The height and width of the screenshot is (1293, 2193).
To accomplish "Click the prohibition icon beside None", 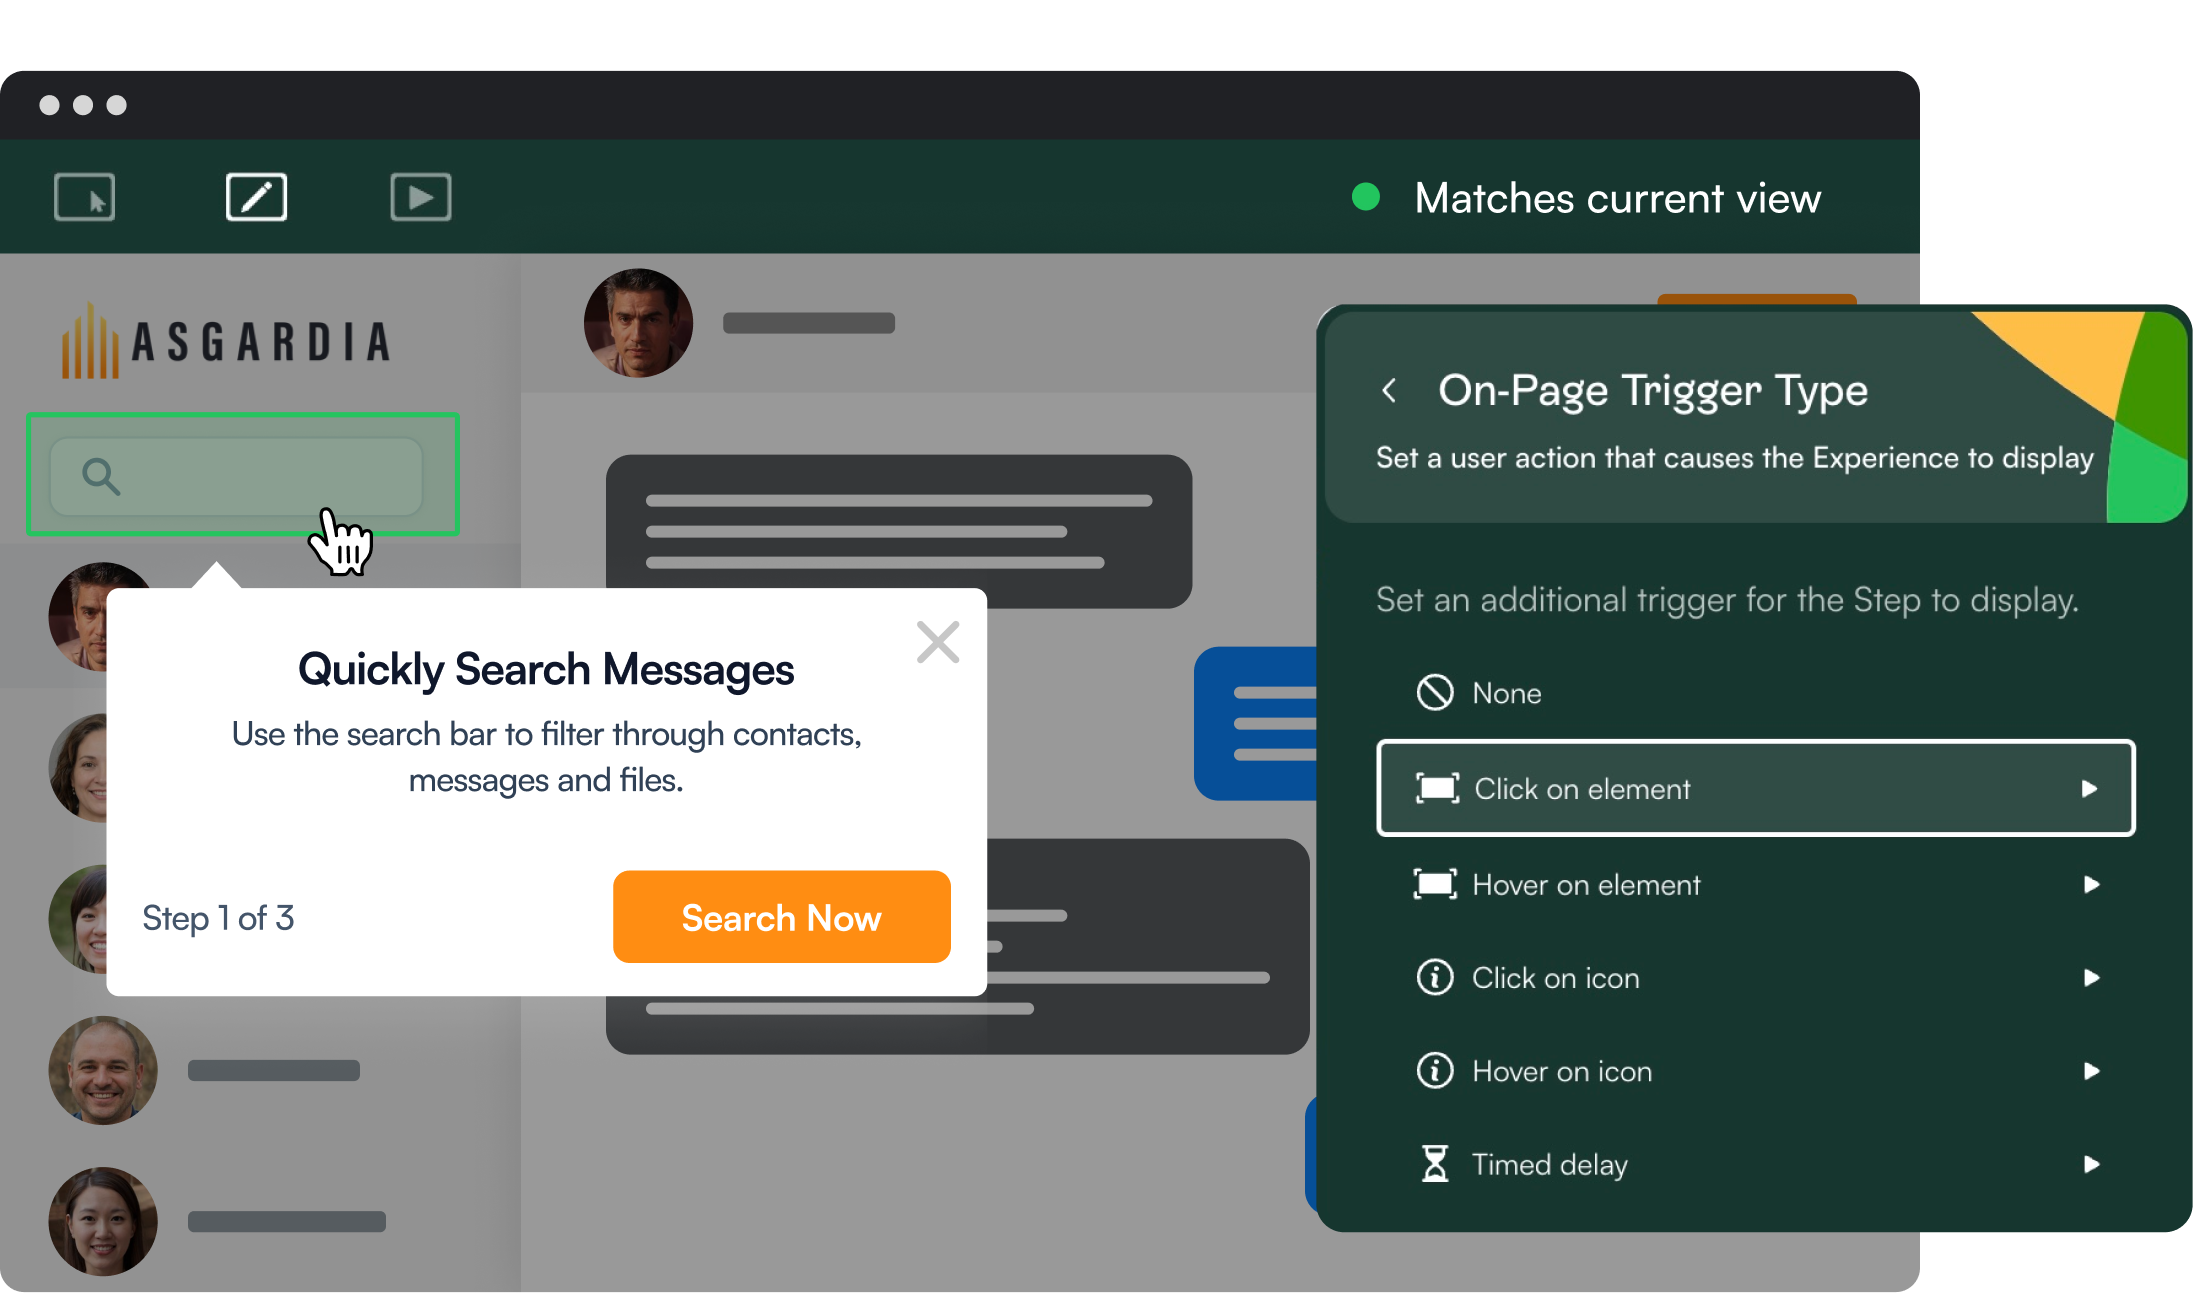I will 1434,692.
